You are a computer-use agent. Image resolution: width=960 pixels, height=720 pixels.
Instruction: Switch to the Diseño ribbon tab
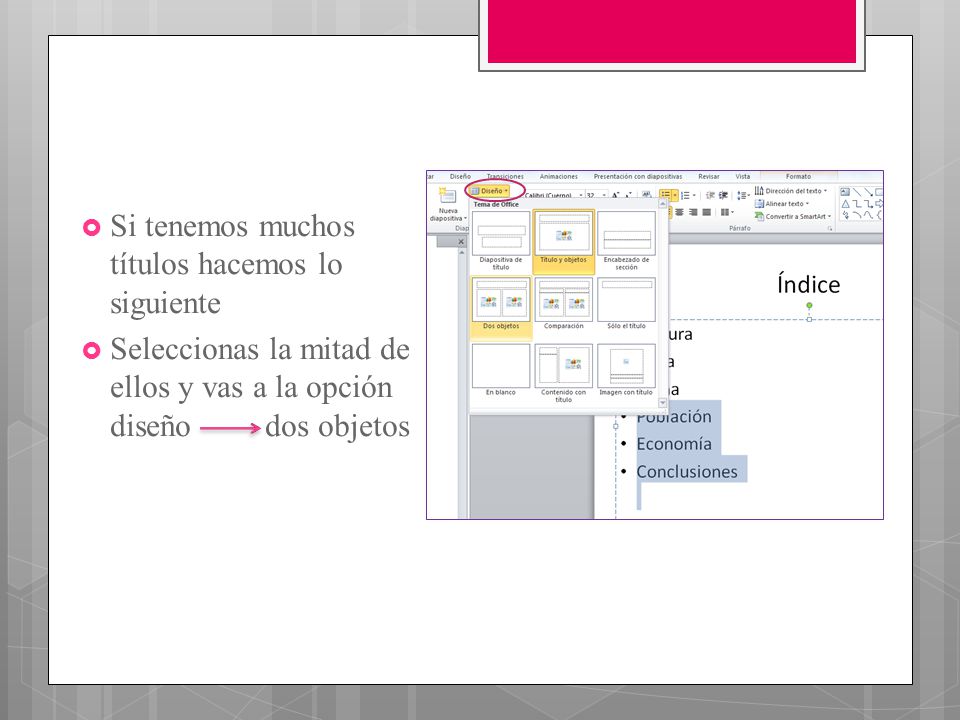pos(460,176)
